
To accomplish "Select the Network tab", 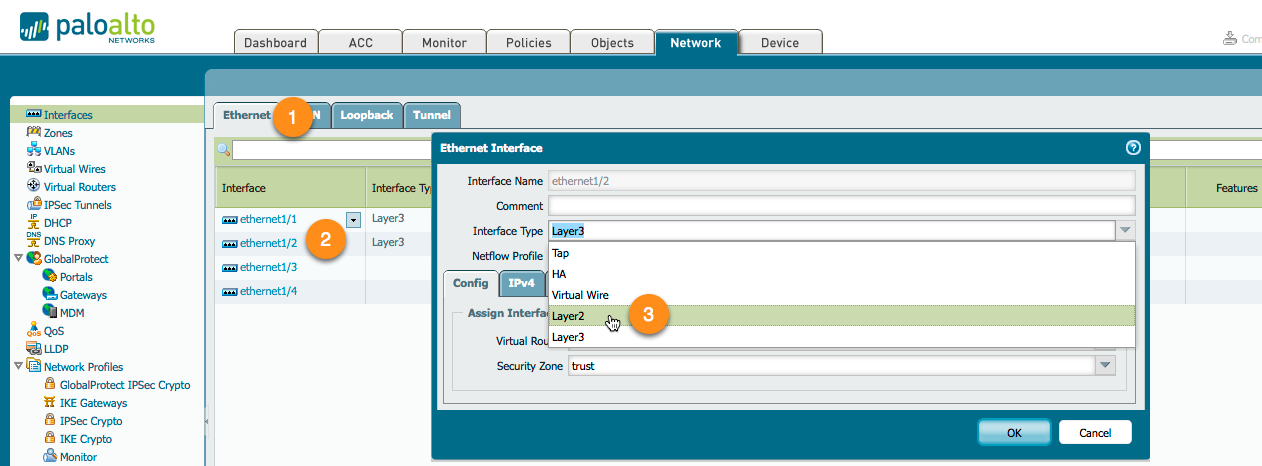I will [696, 43].
